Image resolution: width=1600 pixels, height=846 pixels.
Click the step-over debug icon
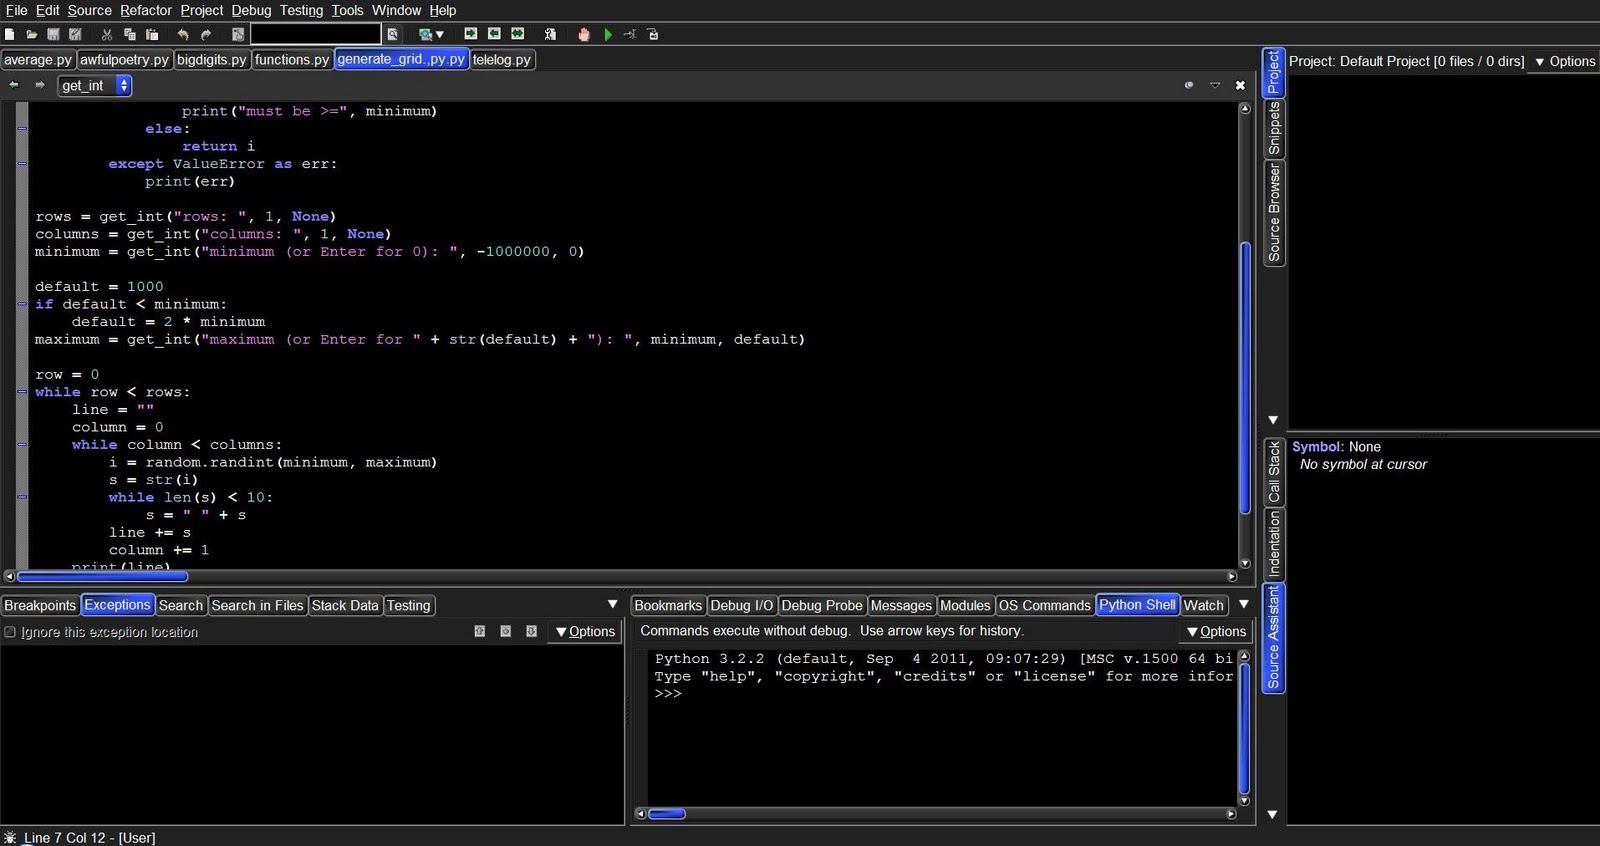coord(653,34)
